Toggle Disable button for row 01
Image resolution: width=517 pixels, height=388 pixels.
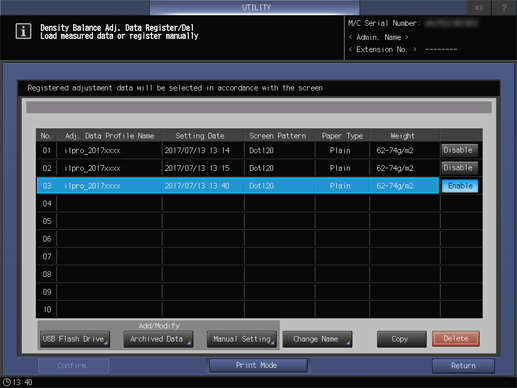tap(459, 150)
